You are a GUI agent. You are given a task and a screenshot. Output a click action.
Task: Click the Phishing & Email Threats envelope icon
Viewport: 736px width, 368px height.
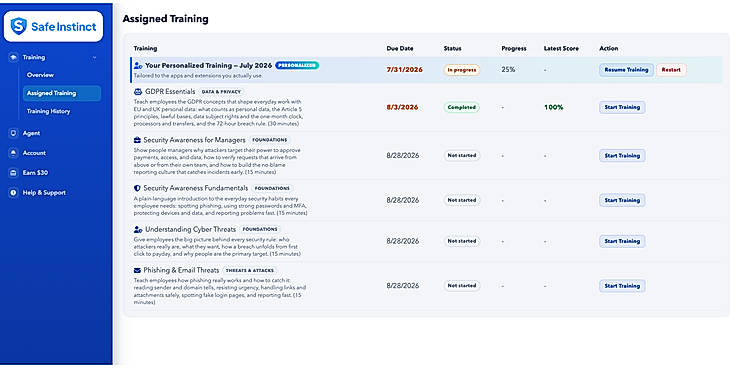(x=137, y=270)
